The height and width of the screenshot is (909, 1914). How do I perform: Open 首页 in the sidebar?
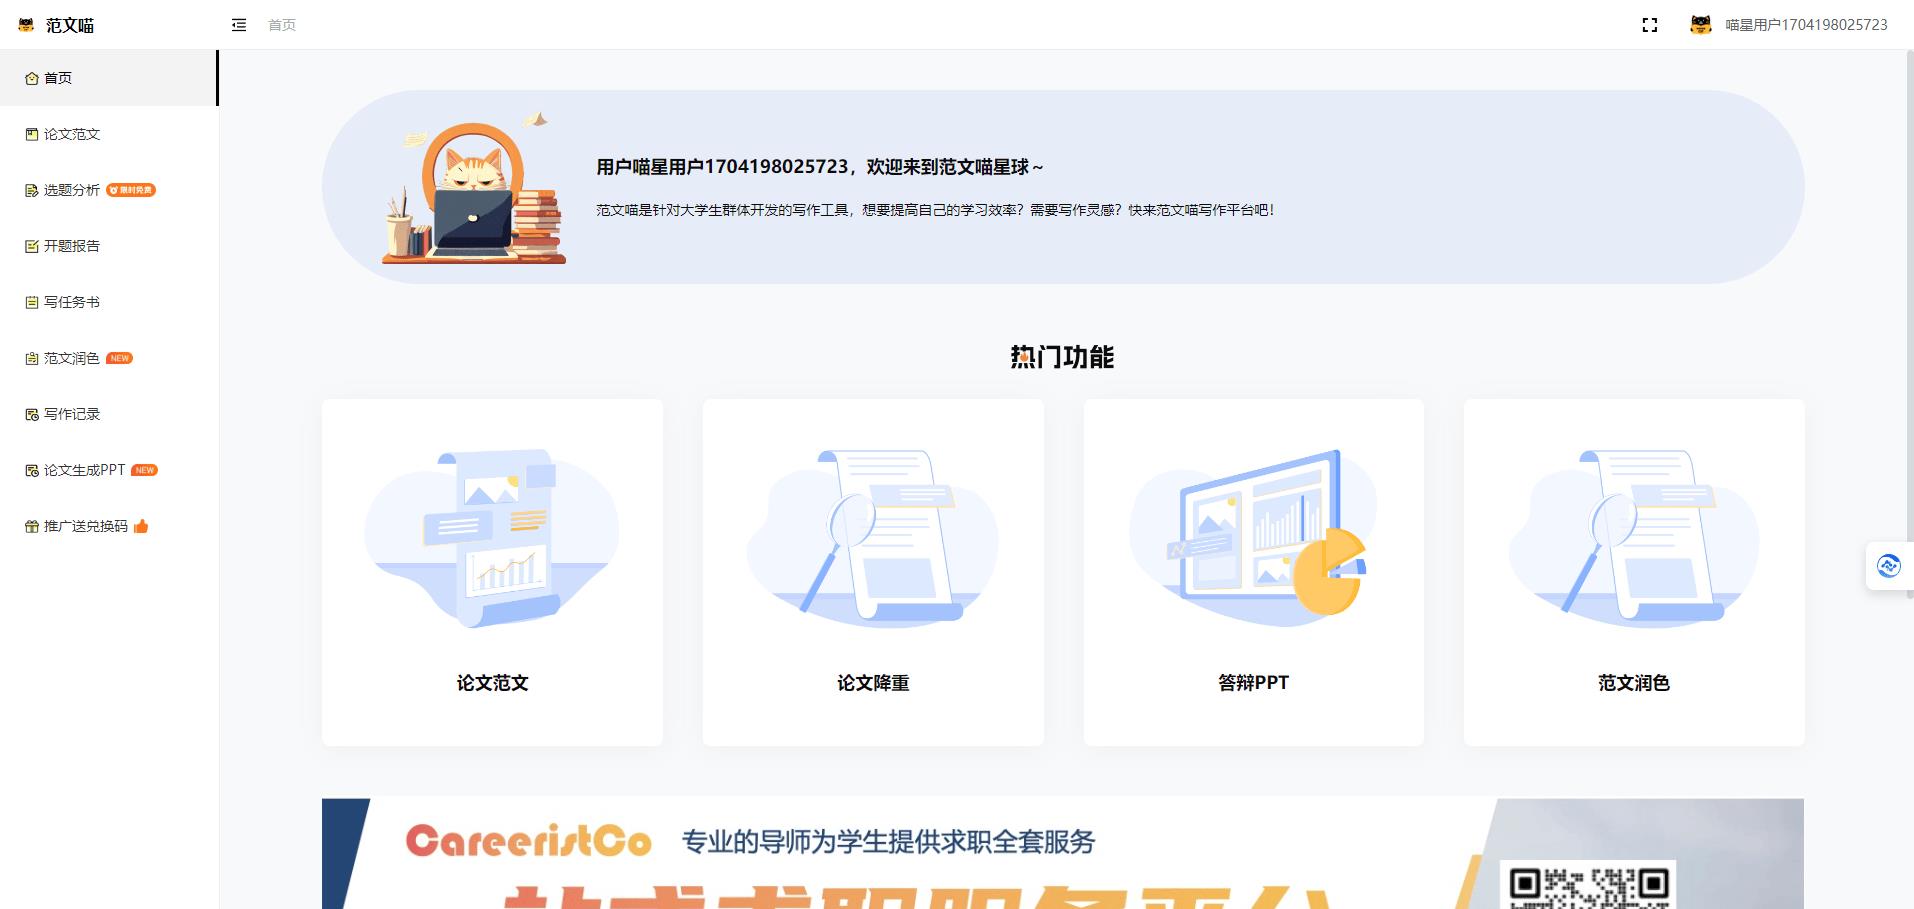[58, 78]
